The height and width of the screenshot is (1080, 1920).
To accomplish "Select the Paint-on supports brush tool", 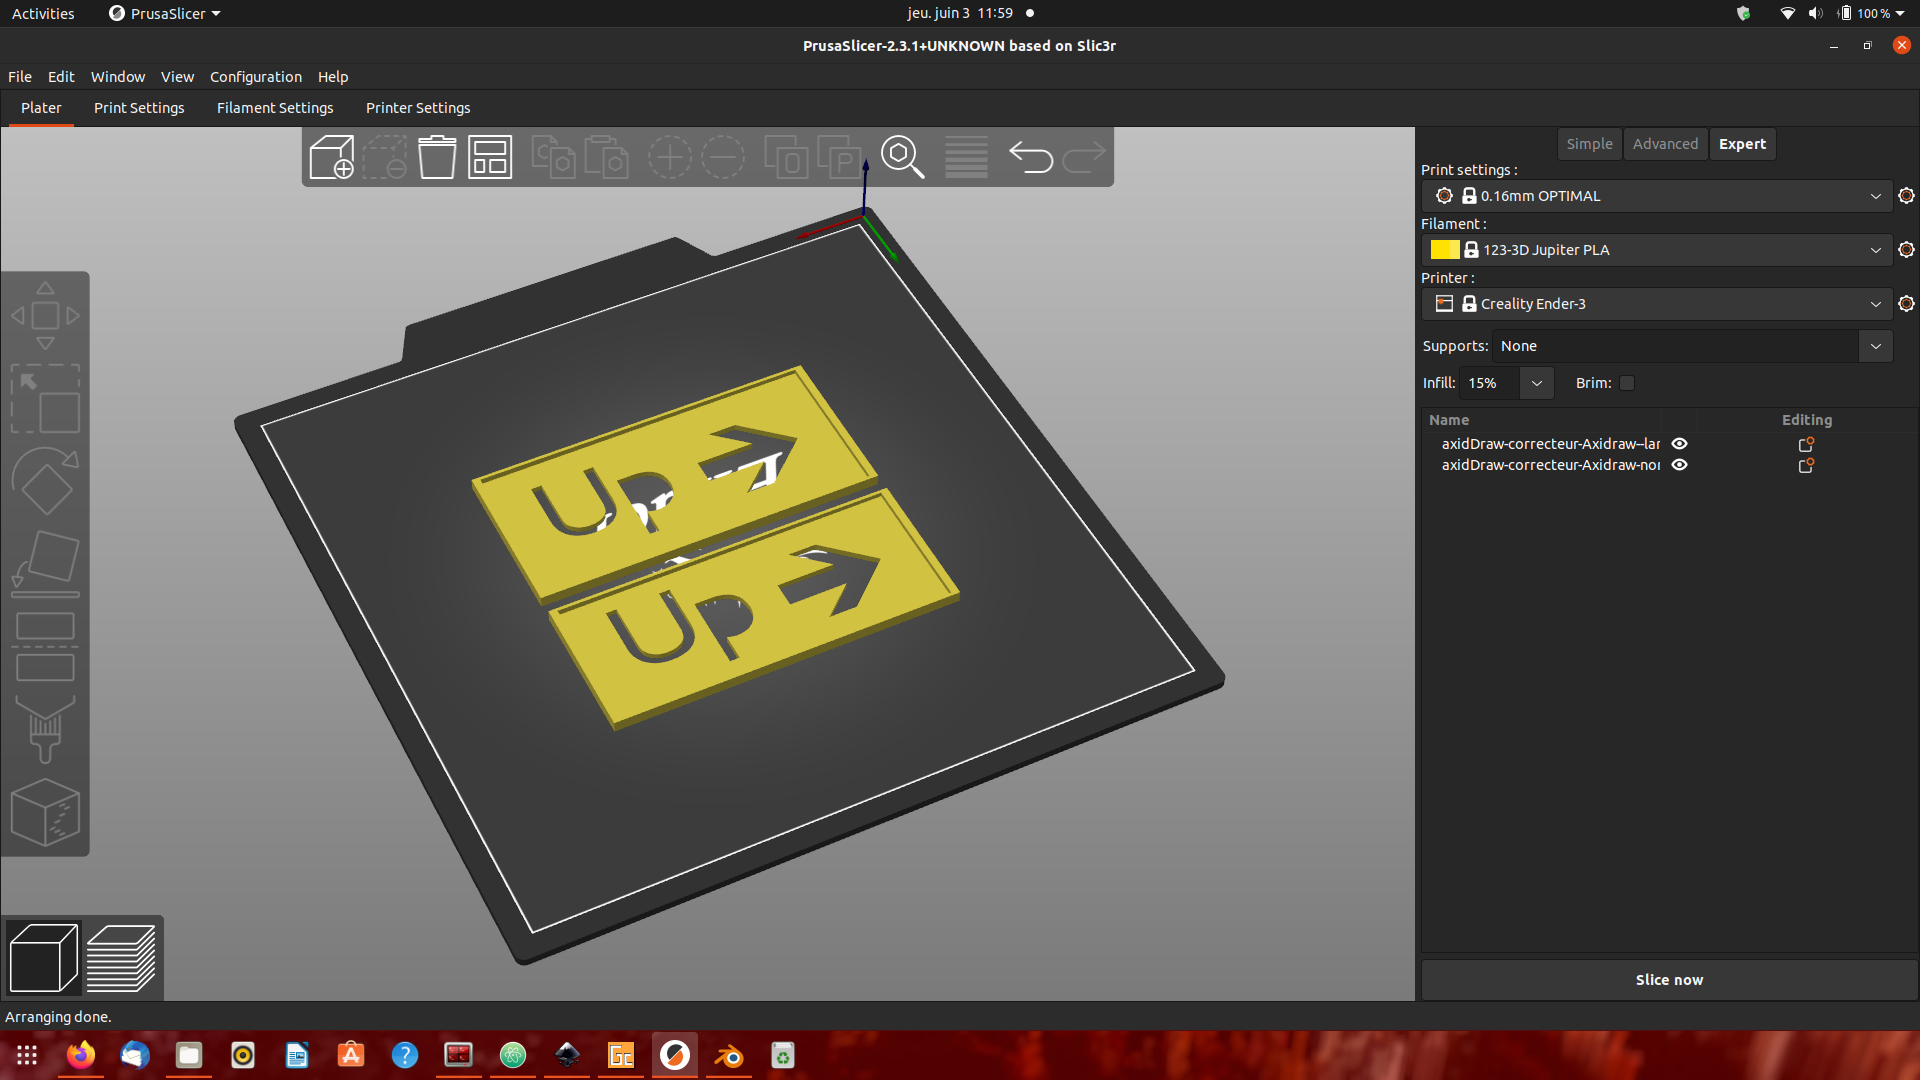I will pyautogui.click(x=45, y=730).
